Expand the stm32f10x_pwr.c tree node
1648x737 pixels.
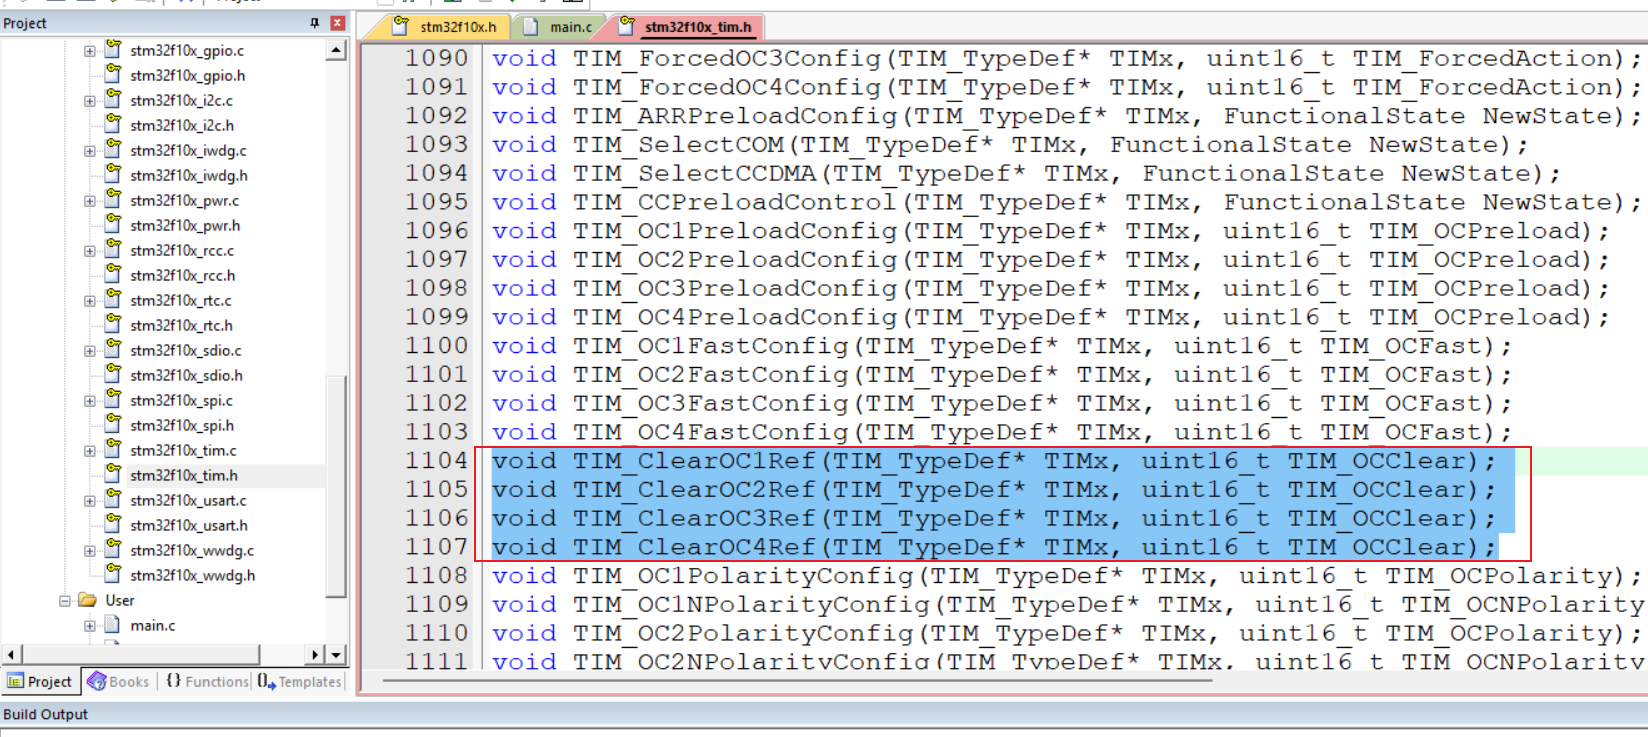click(90, 201)
